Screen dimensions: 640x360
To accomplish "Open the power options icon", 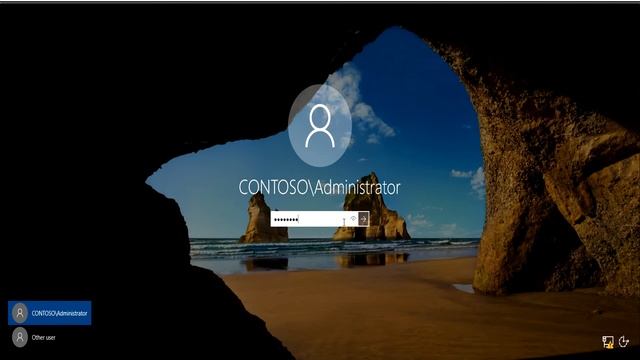I will [624, 341].
